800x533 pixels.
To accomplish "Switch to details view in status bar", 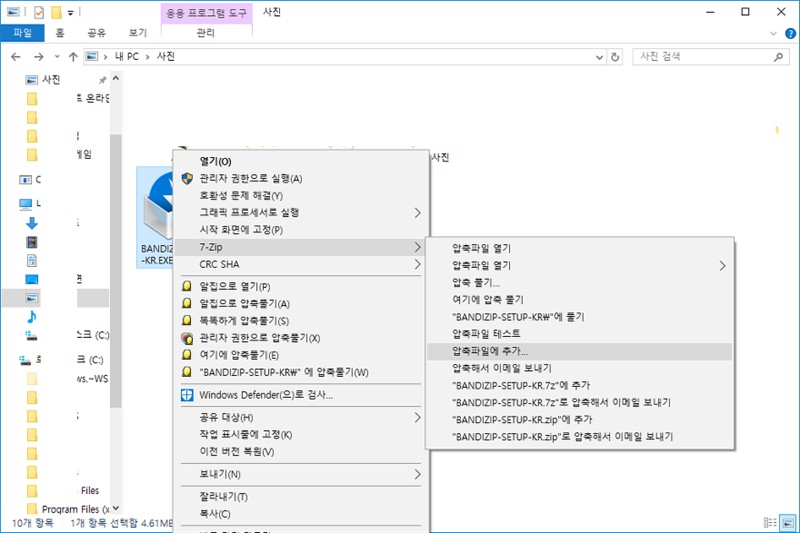I will (x=769, y=523).
